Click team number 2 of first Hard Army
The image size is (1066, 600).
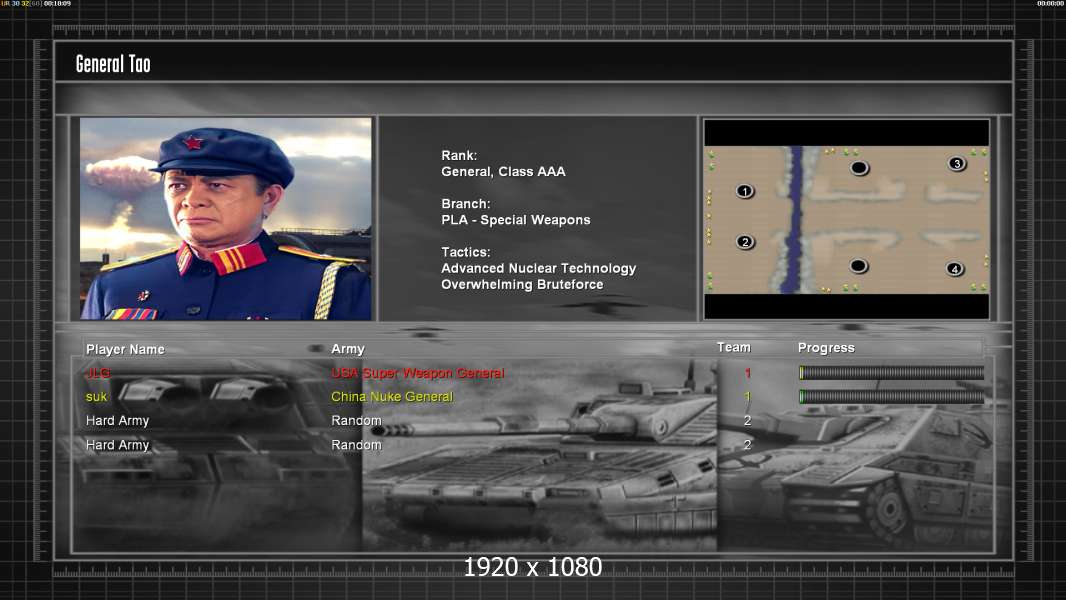click(747, 421)
